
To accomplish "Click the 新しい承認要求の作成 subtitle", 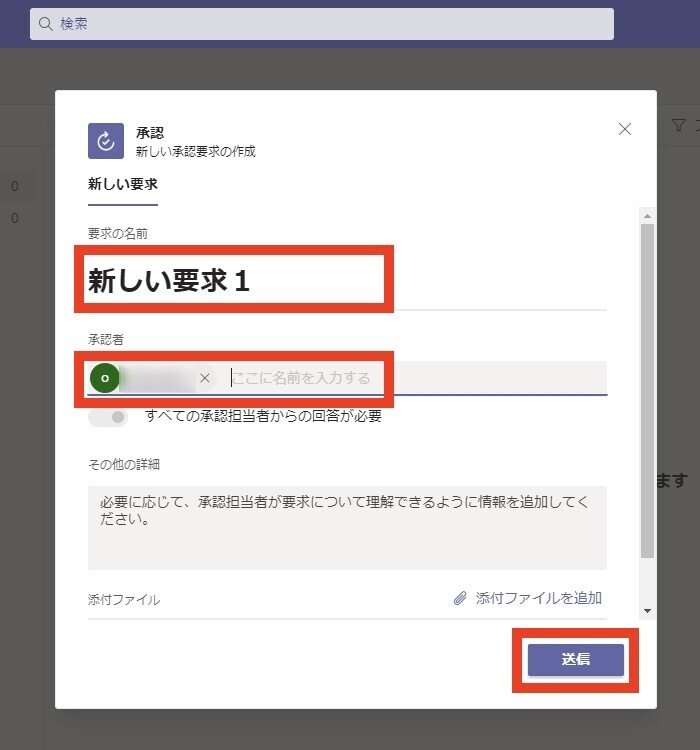I will [196, 152].
